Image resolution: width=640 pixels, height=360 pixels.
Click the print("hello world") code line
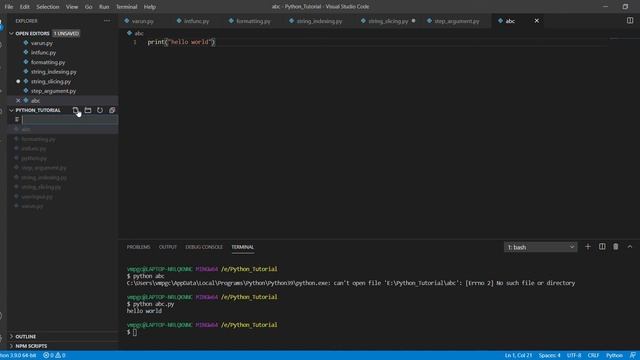181,42
